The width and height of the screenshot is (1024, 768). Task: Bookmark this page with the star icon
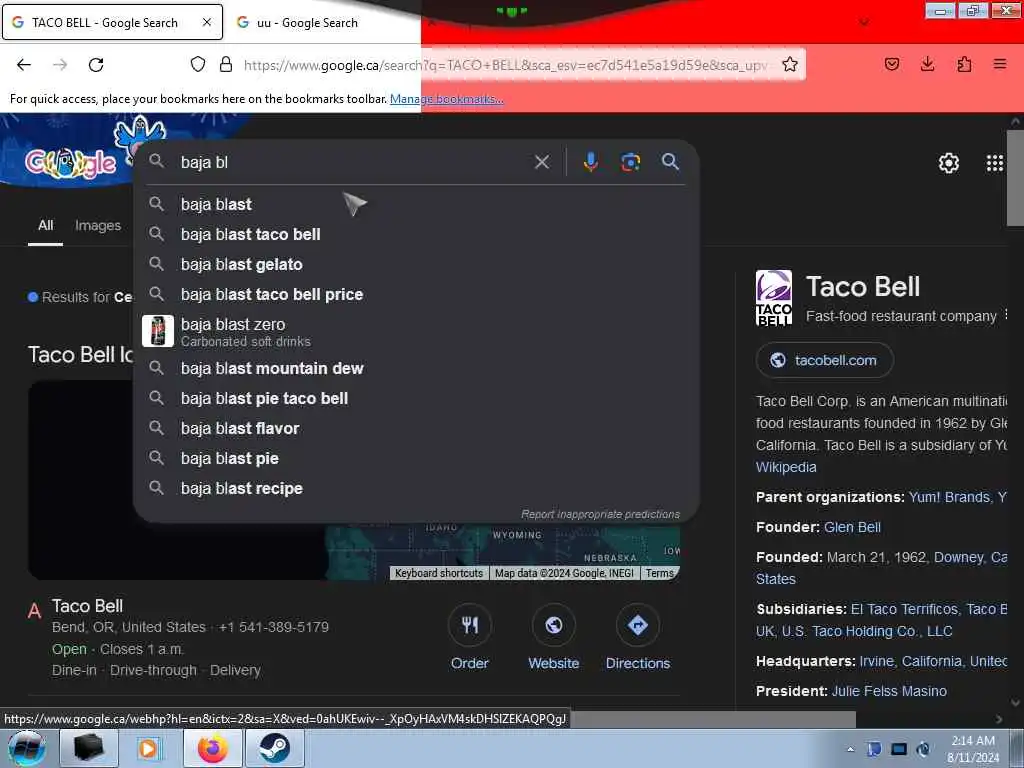(790, 64)
